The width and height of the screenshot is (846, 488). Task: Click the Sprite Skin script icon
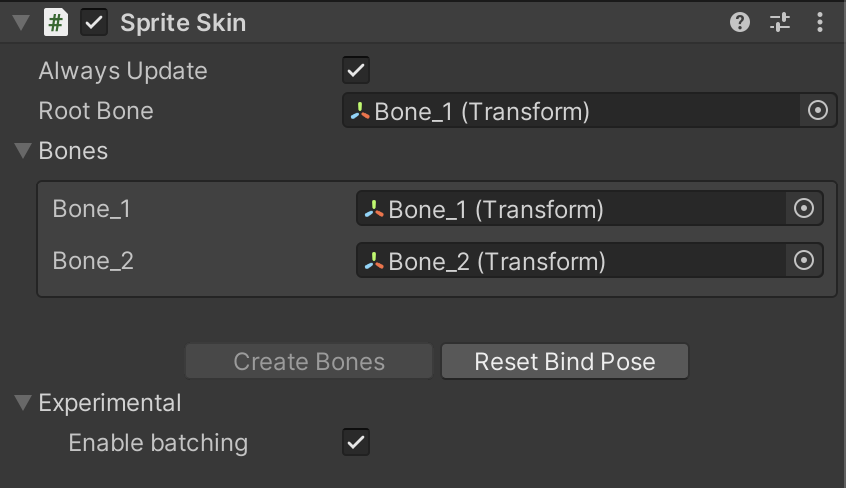56,23
